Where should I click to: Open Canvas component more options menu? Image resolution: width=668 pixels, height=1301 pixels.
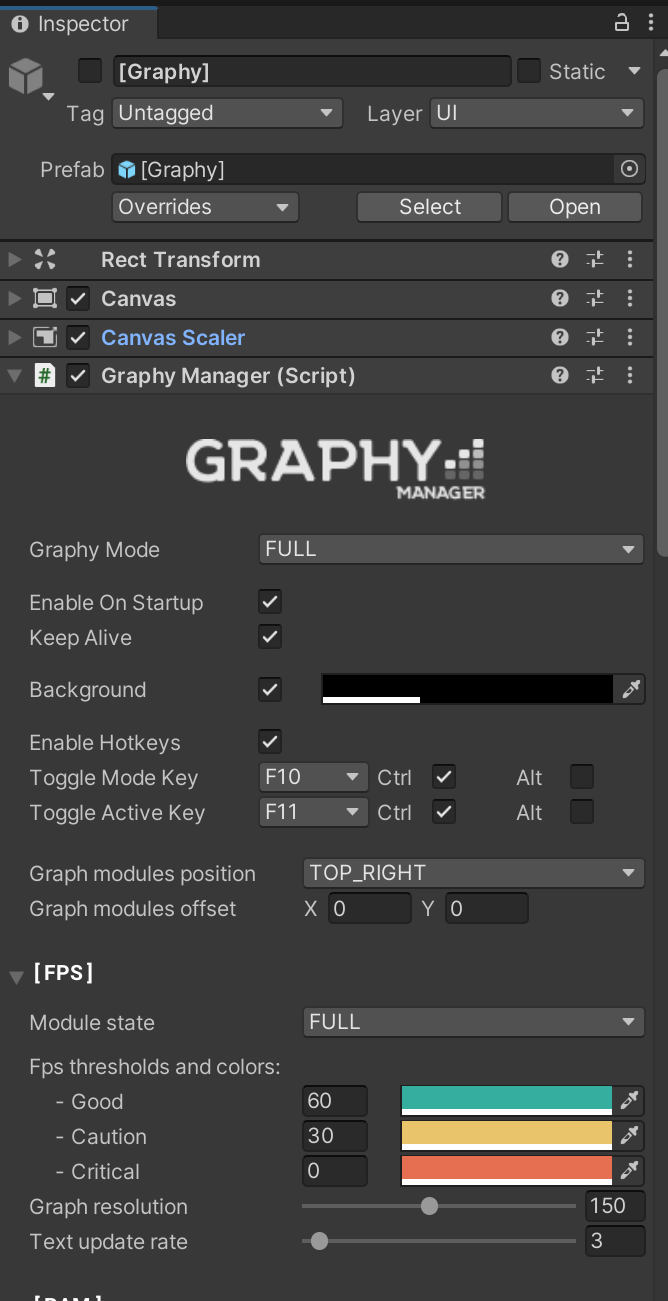pos(630,298)
